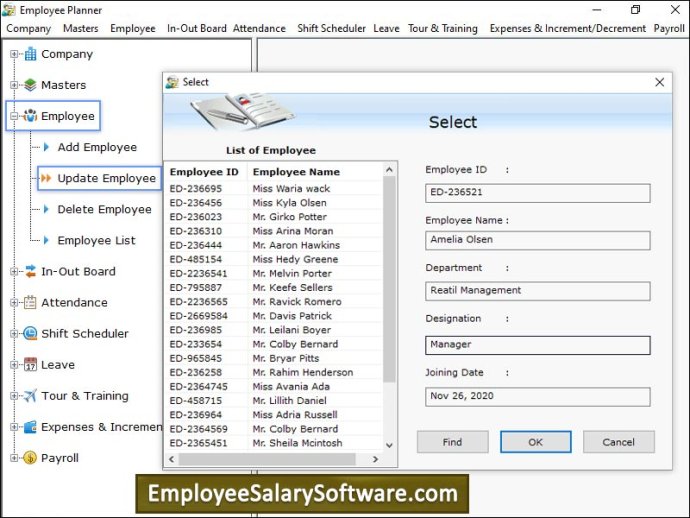Viewport: 690px width, 518px height.
Task: Click the employee list vertical scrollbar thumb
Action: coord(389,279)
